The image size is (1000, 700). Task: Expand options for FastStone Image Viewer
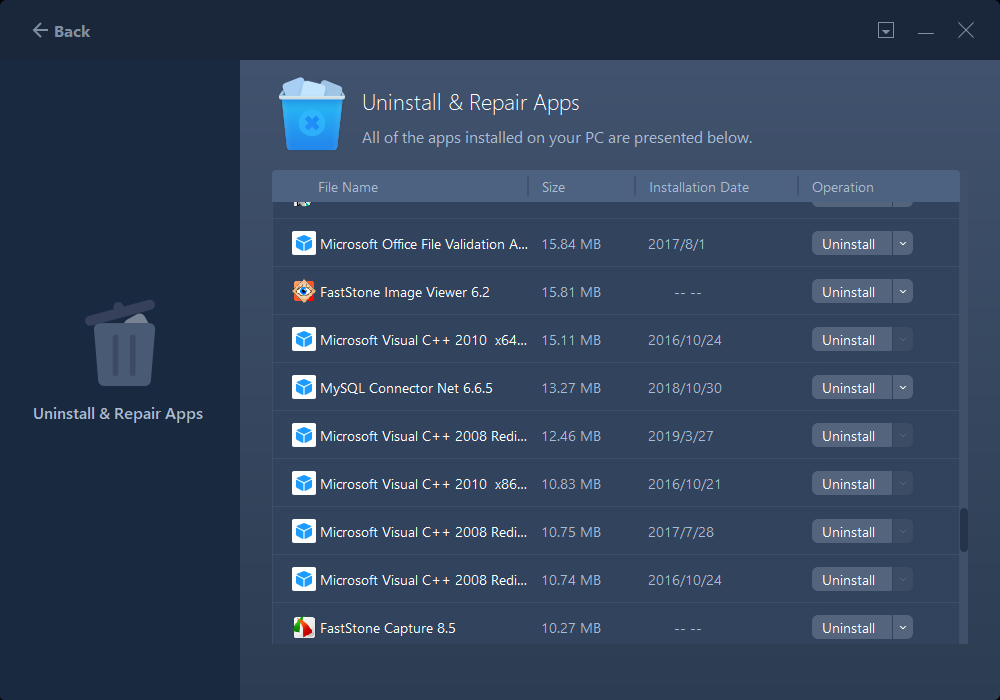(x=902, y=291)
